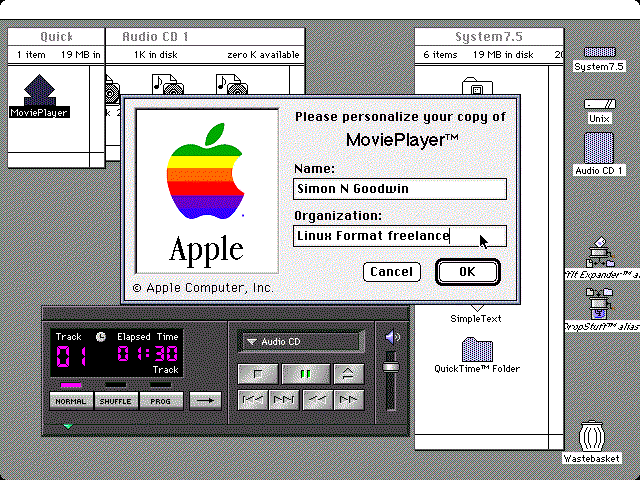Click Cancel in the personalize dialog

(391, 272)
